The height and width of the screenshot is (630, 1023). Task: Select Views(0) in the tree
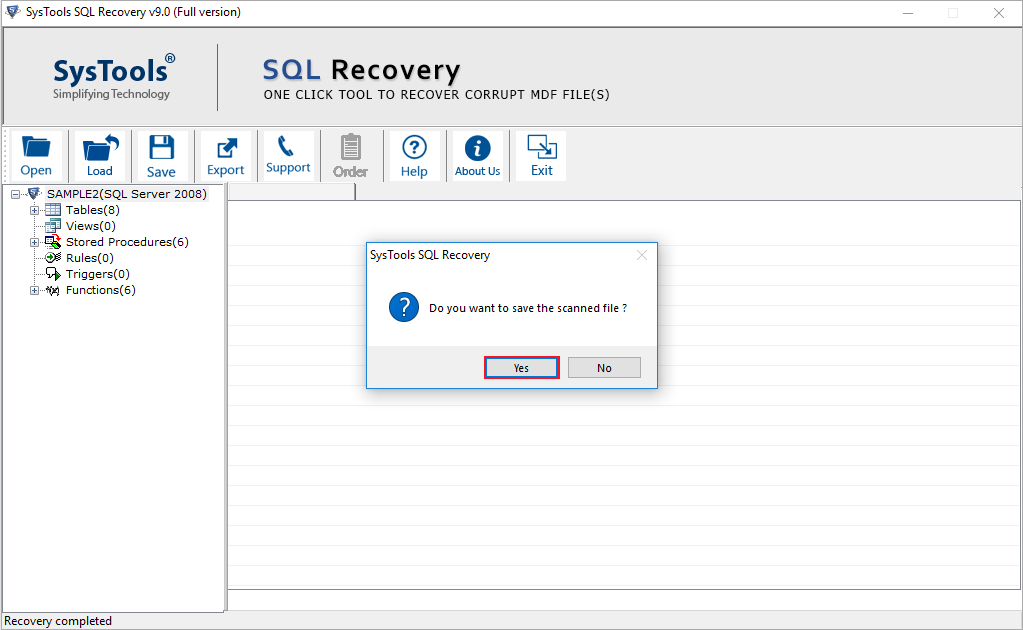tap(91, 226)
